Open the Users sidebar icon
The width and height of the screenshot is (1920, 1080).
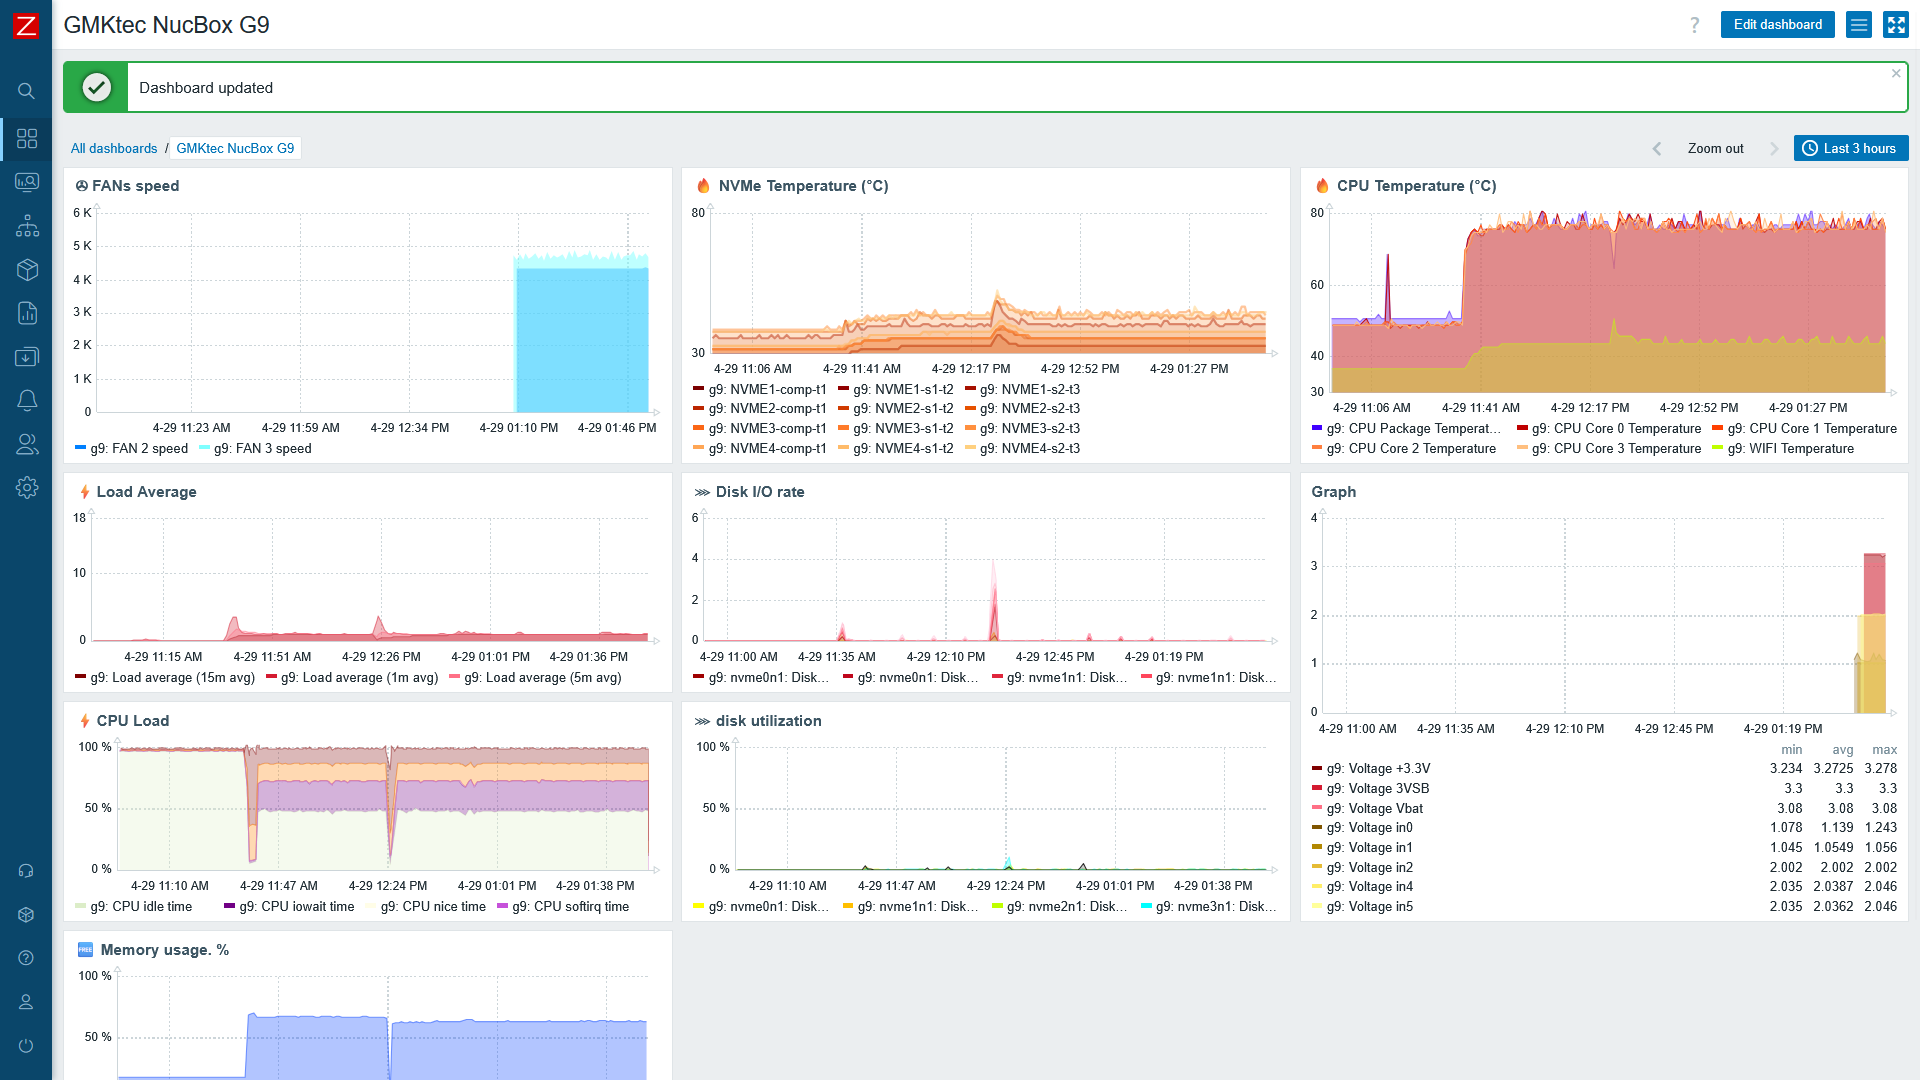pos(27,444)
